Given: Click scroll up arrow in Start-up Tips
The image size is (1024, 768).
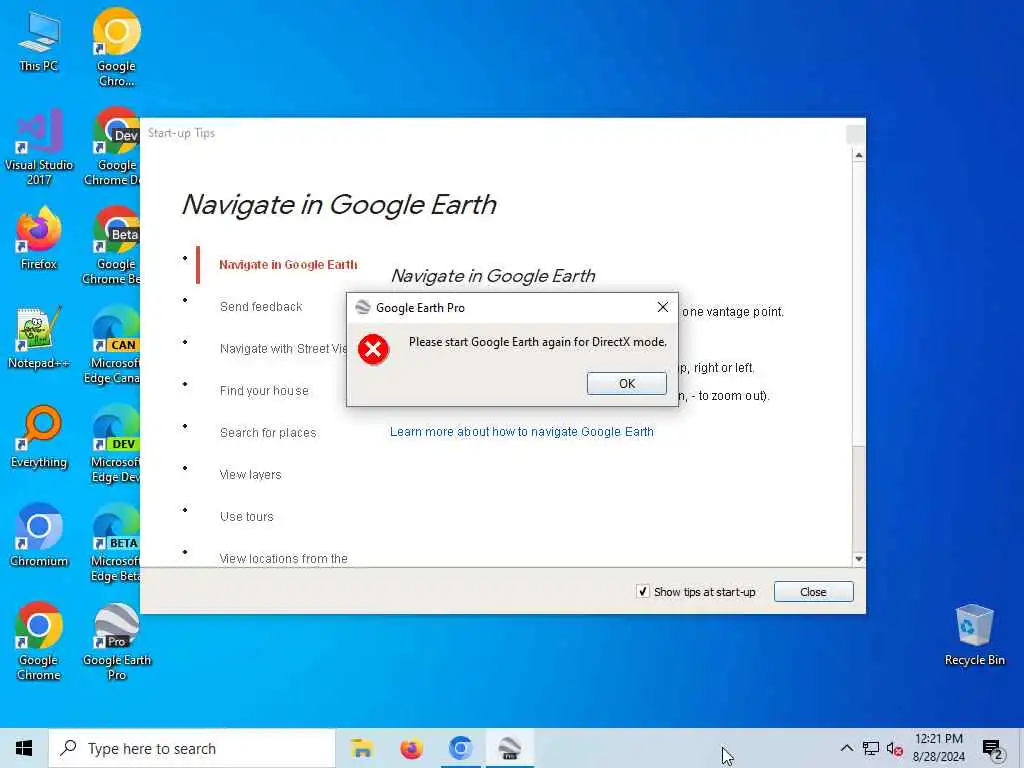Looking at the screenshot, I should pyautogui.click(x=859, y=155).
